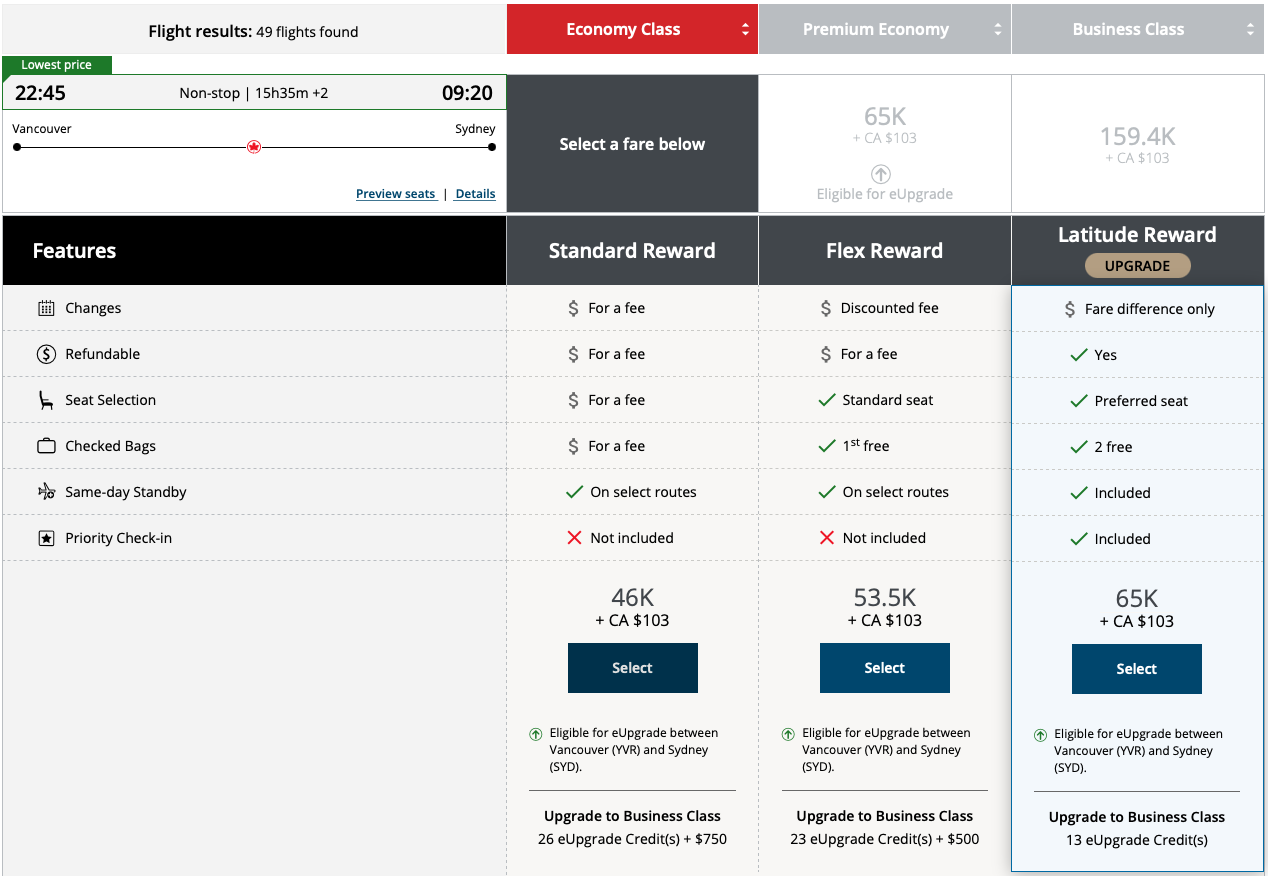Expand the Business Class sort arrows
The width and height of the screenshot is (1268, 876).
click(1250, 30)
